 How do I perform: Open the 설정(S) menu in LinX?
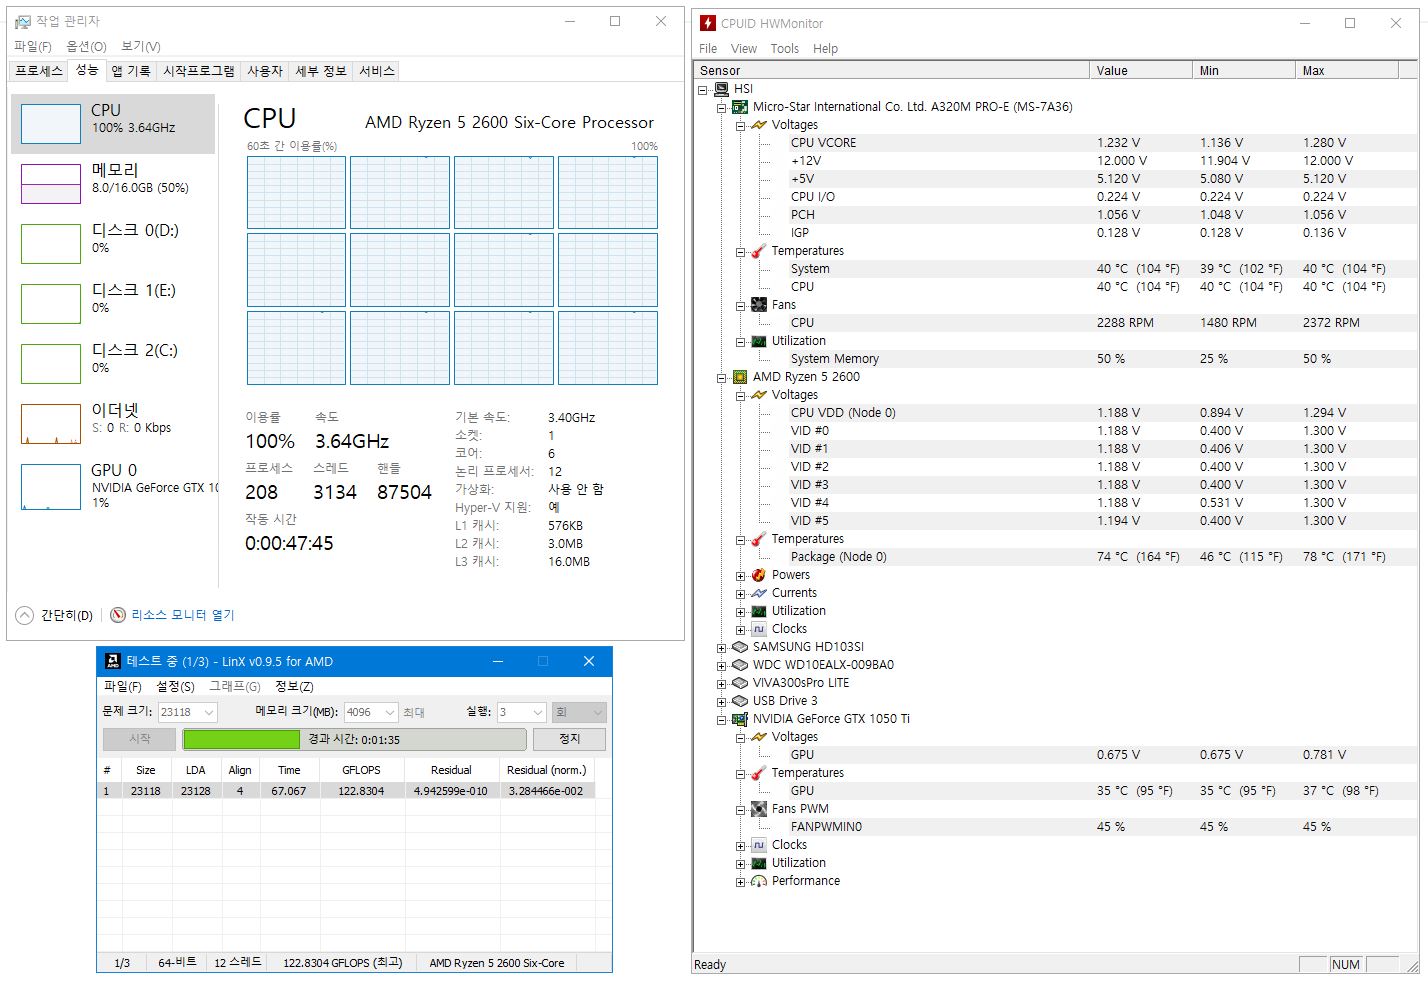(x=176, y=686)
